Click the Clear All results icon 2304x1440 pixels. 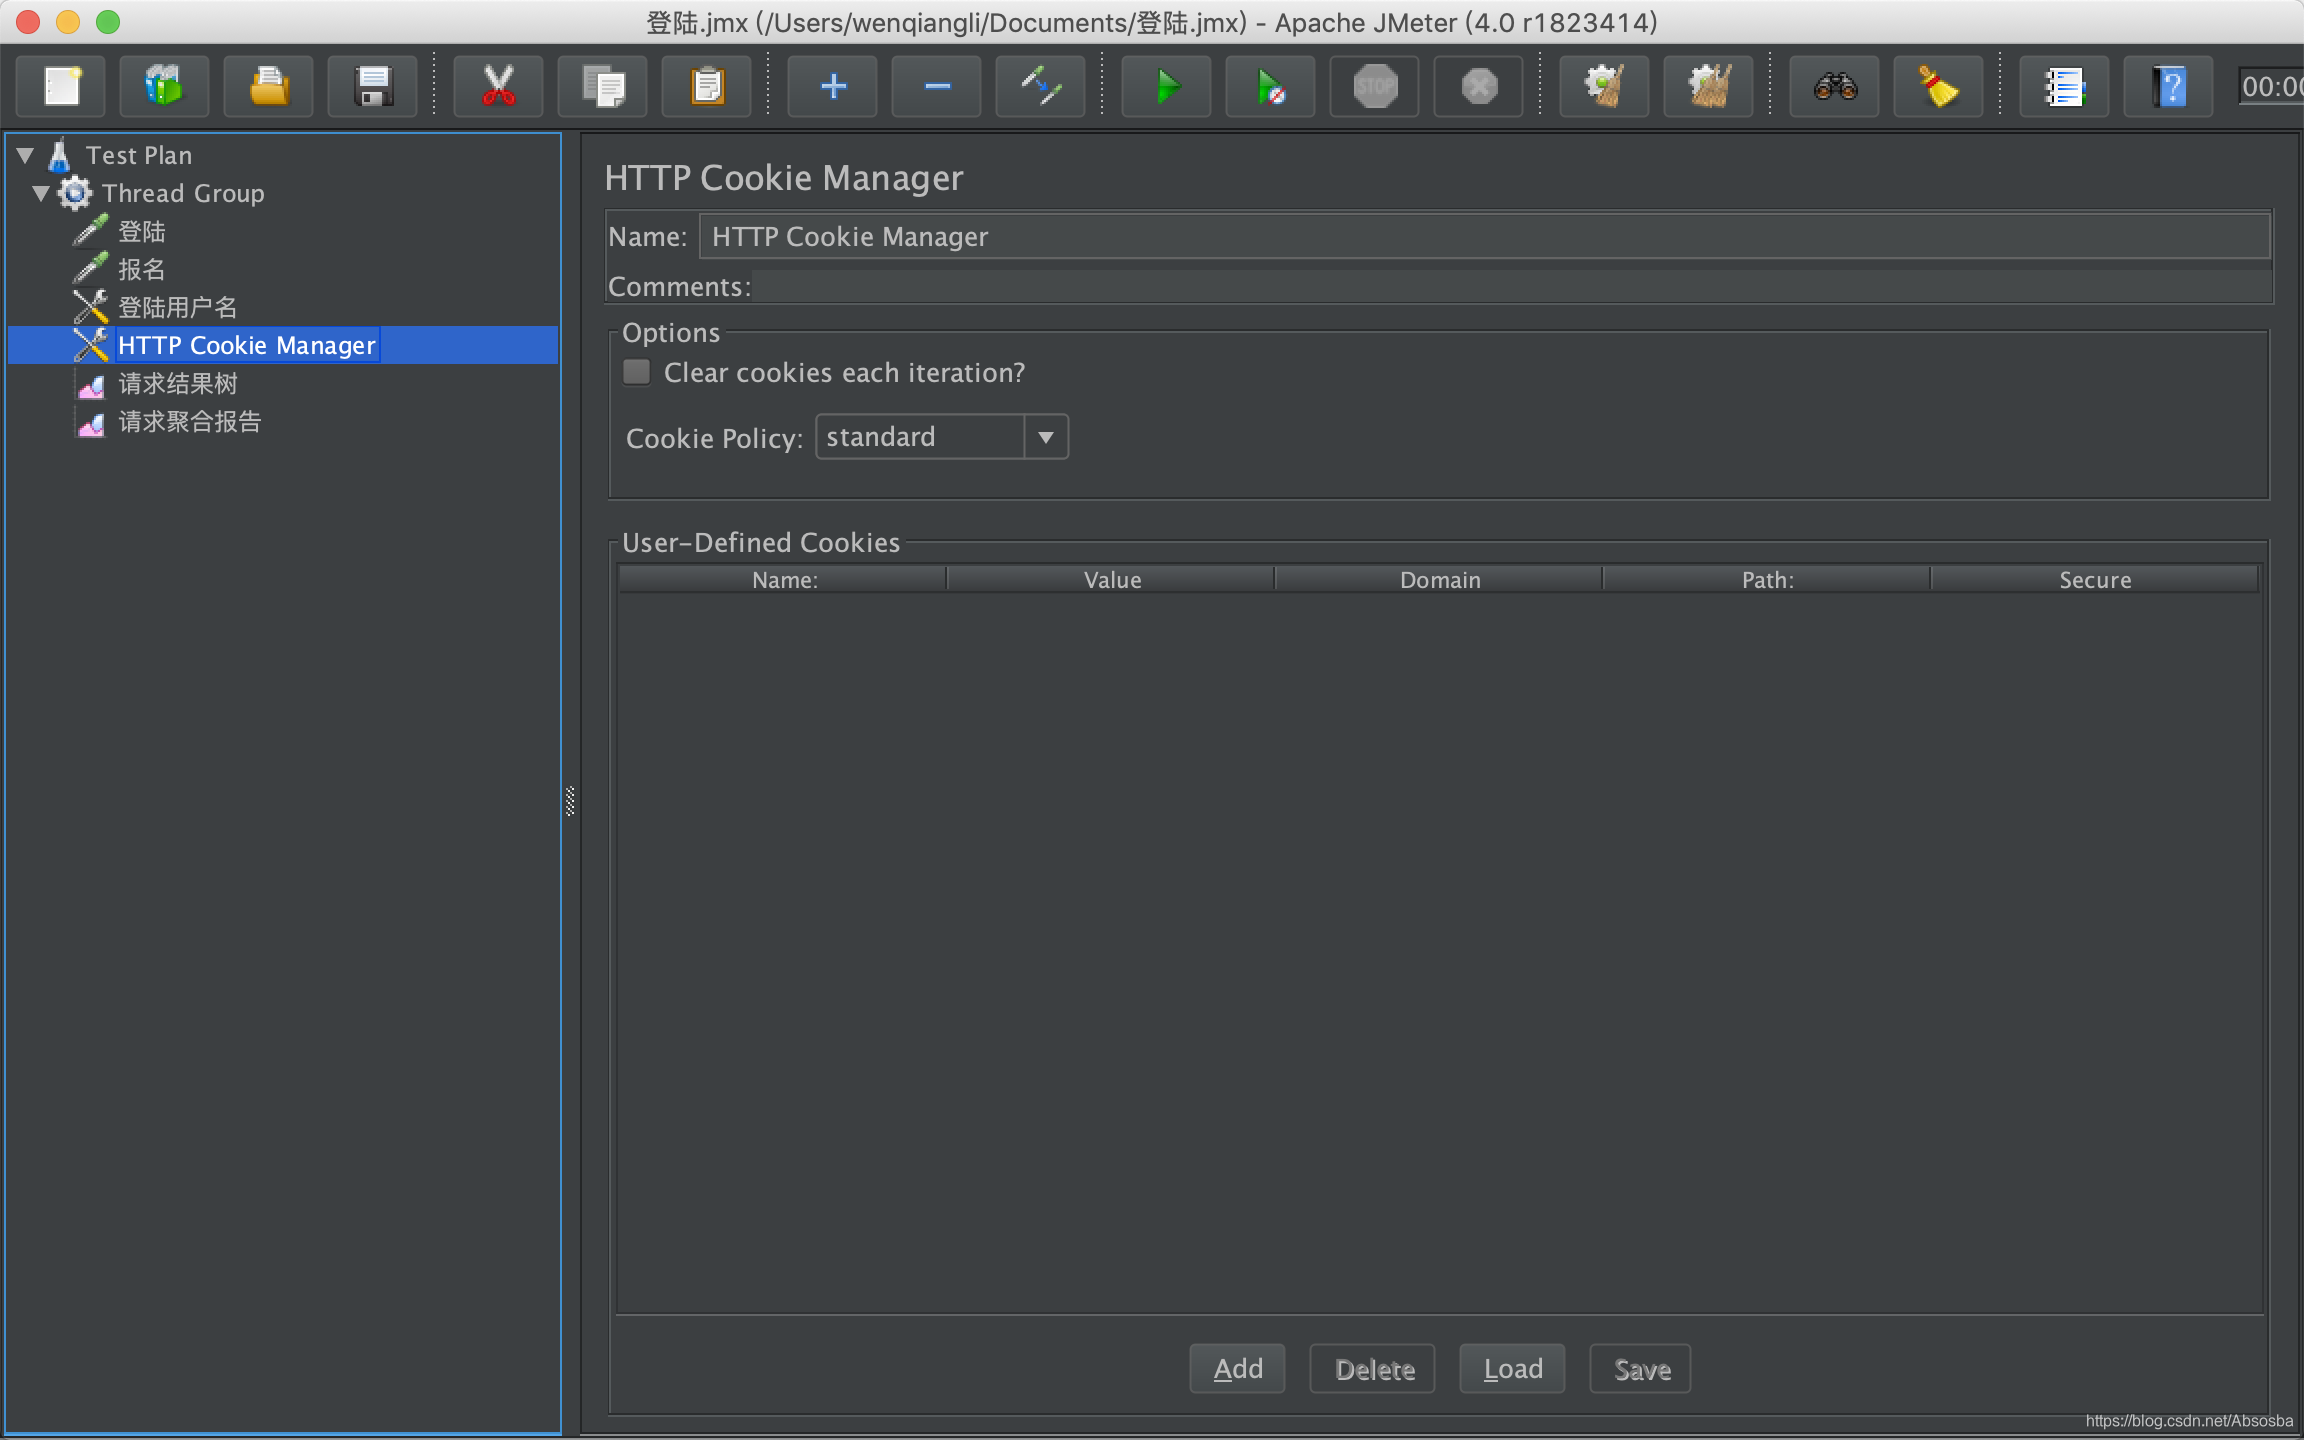(x=1708, y=86)
